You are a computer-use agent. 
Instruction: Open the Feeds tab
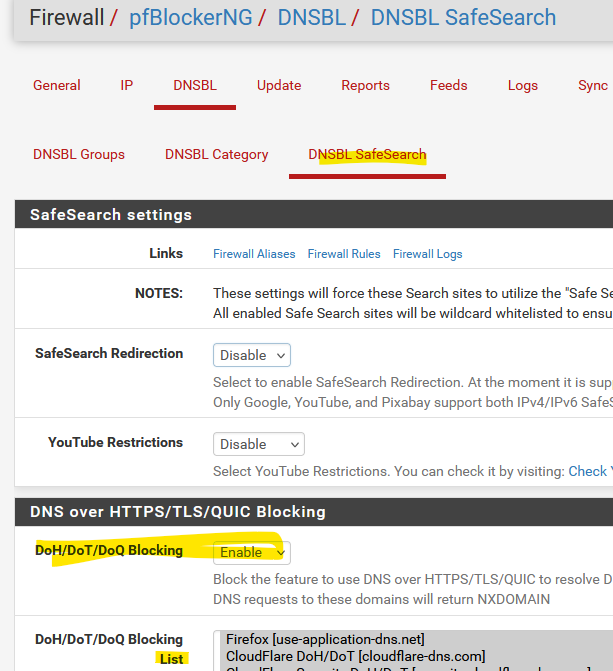pyautogui.click(x=449, y=86)
